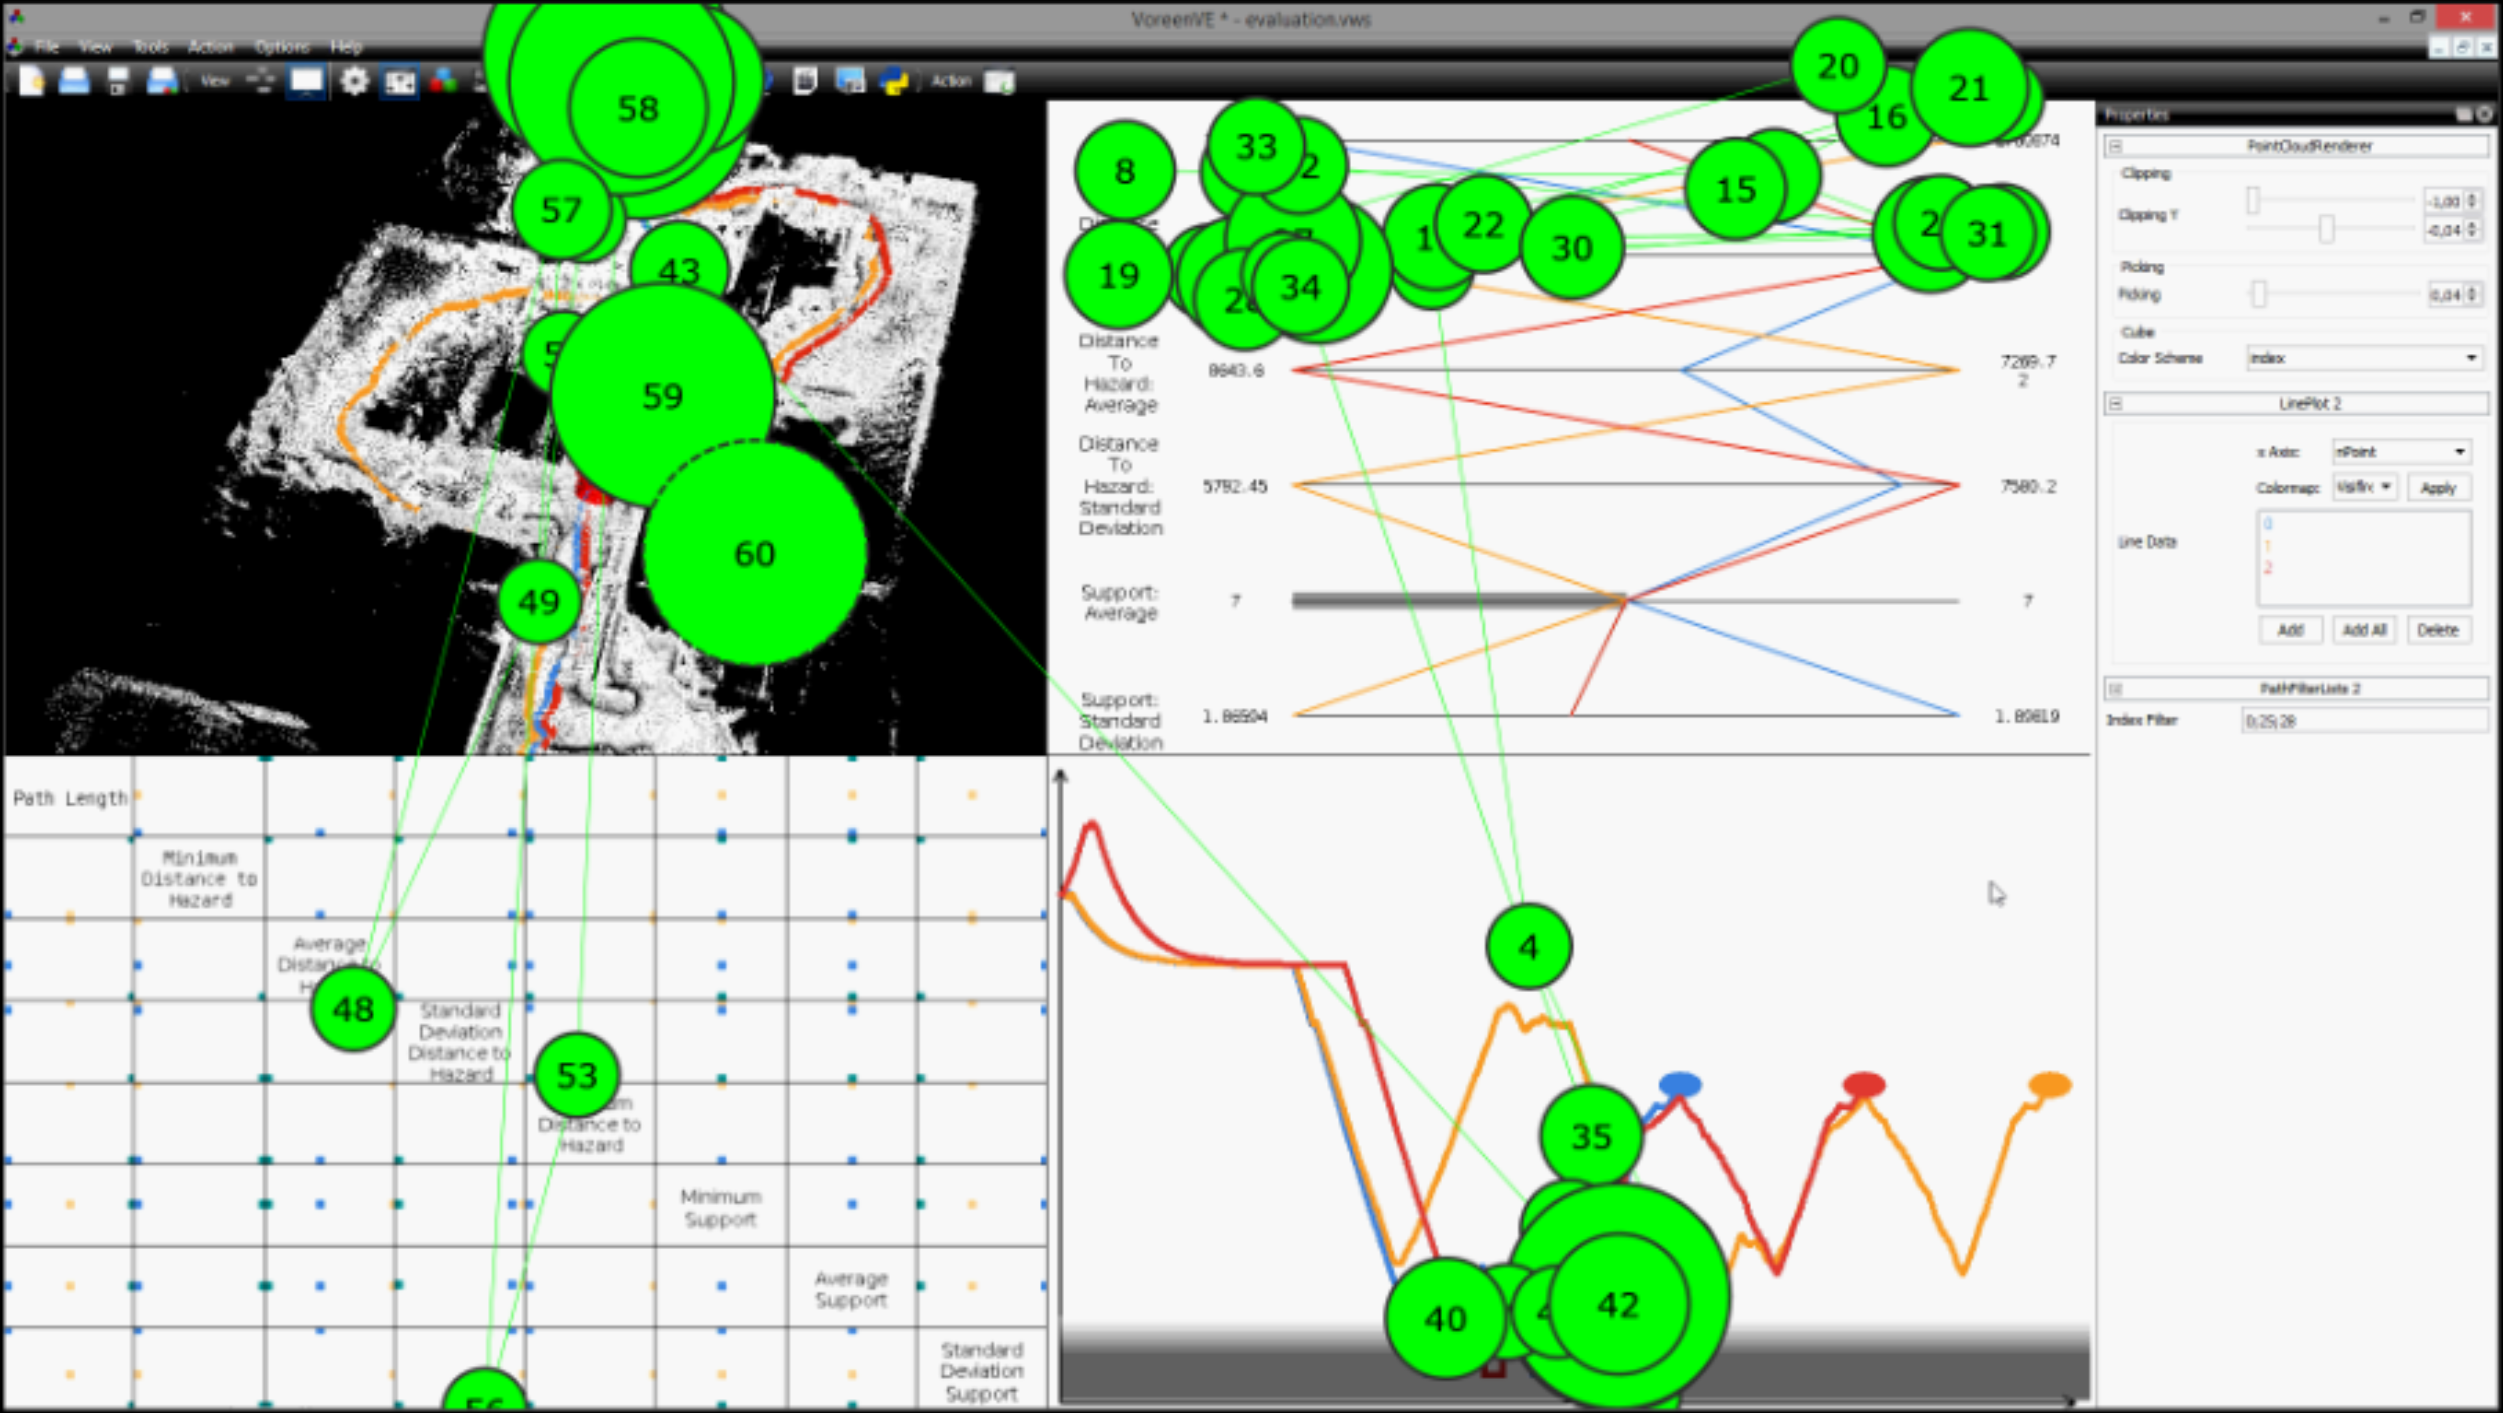Click the Delete button under Line Data
Viewport: 2503px width, 1413px height.
[2438, 630]
